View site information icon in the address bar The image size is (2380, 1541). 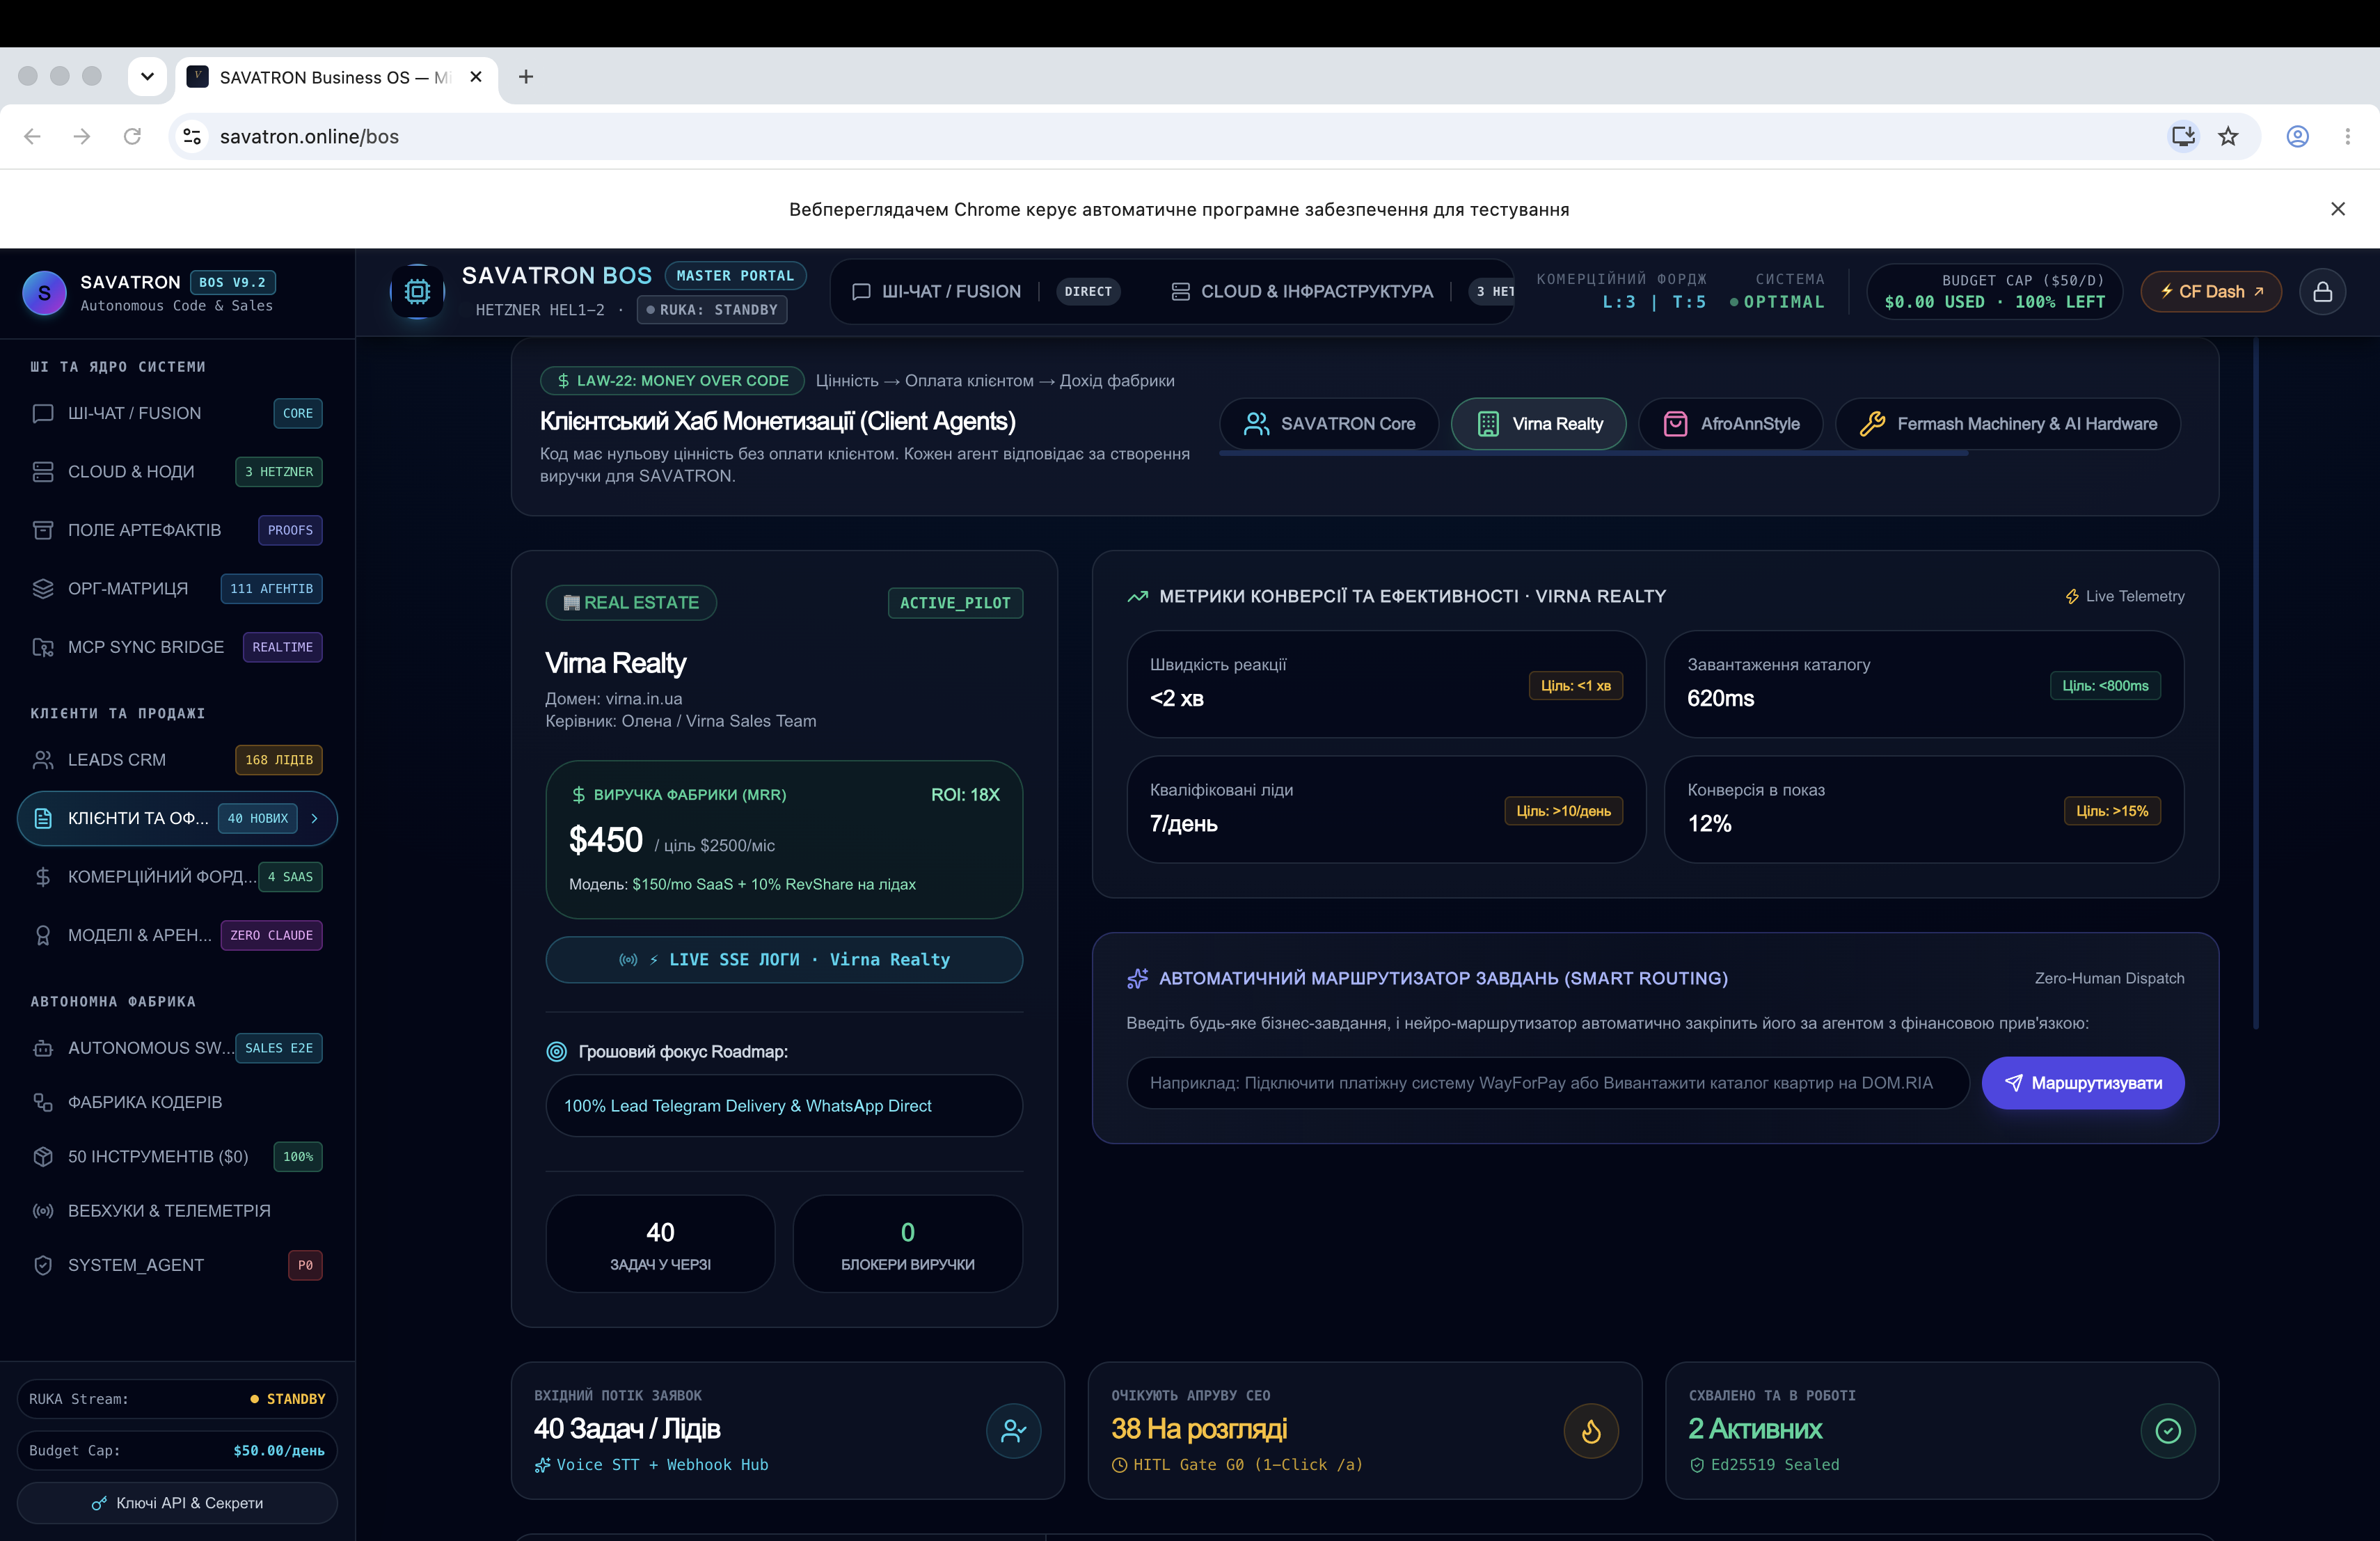(x=192, y=136)
